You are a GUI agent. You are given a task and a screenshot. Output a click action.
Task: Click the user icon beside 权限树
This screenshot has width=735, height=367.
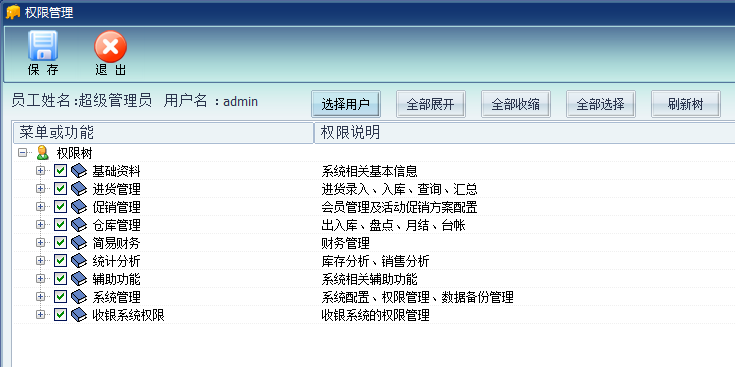pos(43,153)
